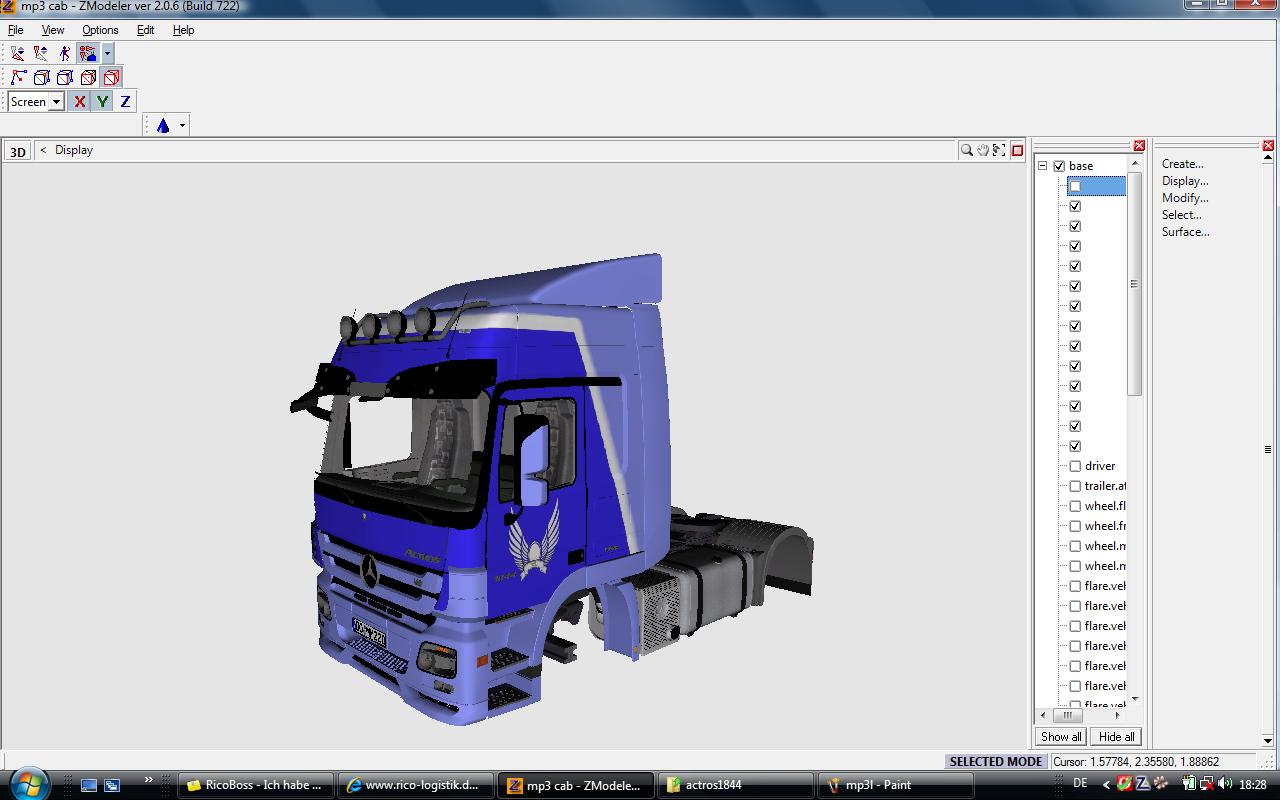Uncheck the base node checkbox

pyautogui.click(x=1059, y=166)
